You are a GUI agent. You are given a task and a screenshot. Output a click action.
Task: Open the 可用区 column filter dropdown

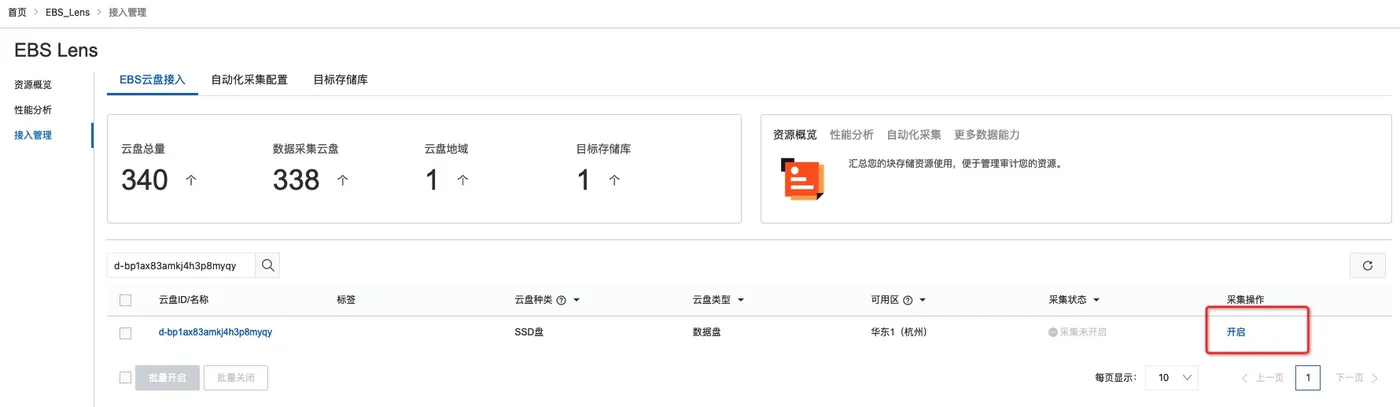pos(924,300)
